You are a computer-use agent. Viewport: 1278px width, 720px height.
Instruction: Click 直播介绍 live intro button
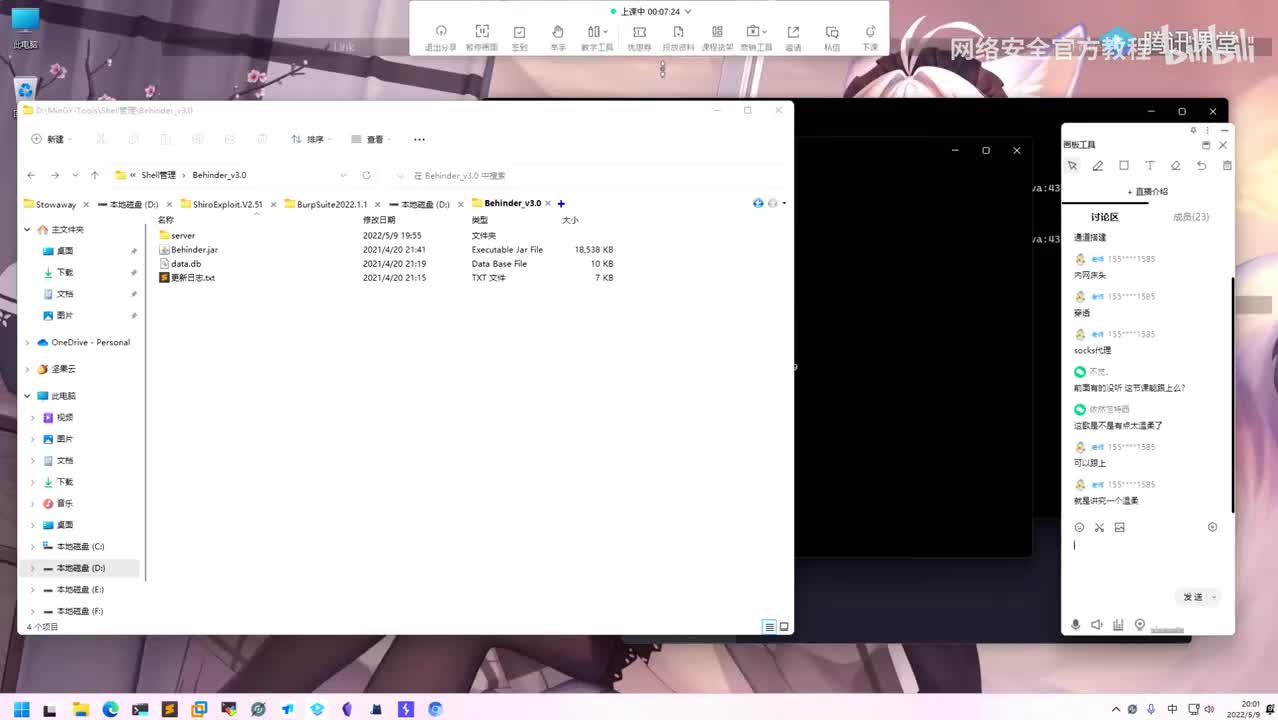[x=1148, y=191]
